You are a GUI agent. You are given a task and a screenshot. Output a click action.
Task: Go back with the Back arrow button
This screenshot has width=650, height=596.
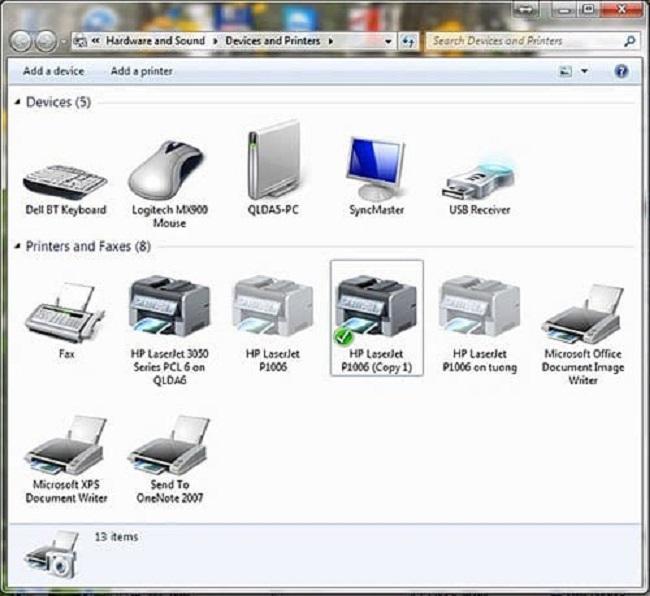click(x=21, y=41)
